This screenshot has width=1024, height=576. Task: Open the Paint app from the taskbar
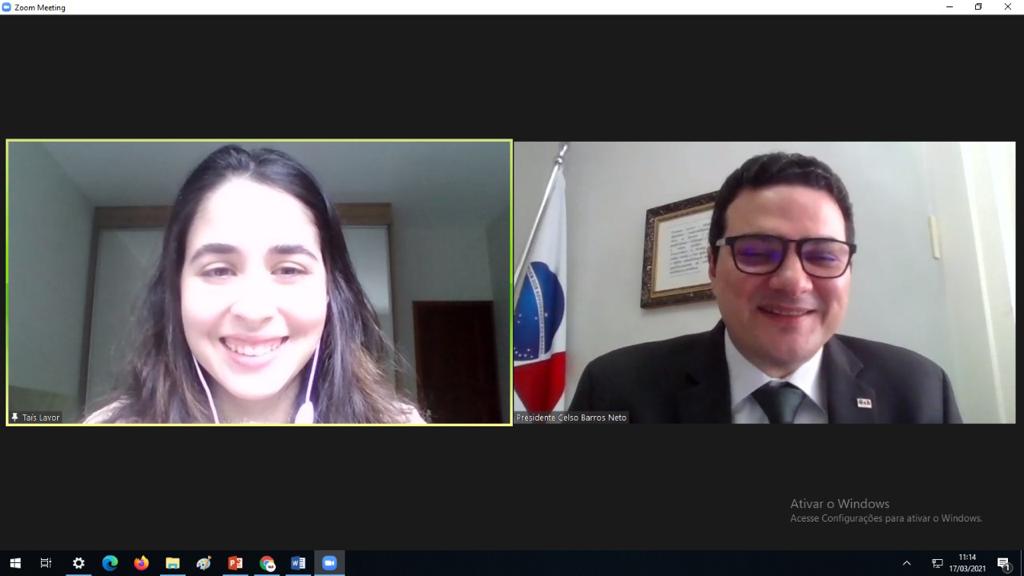click(x=204, y=563)
